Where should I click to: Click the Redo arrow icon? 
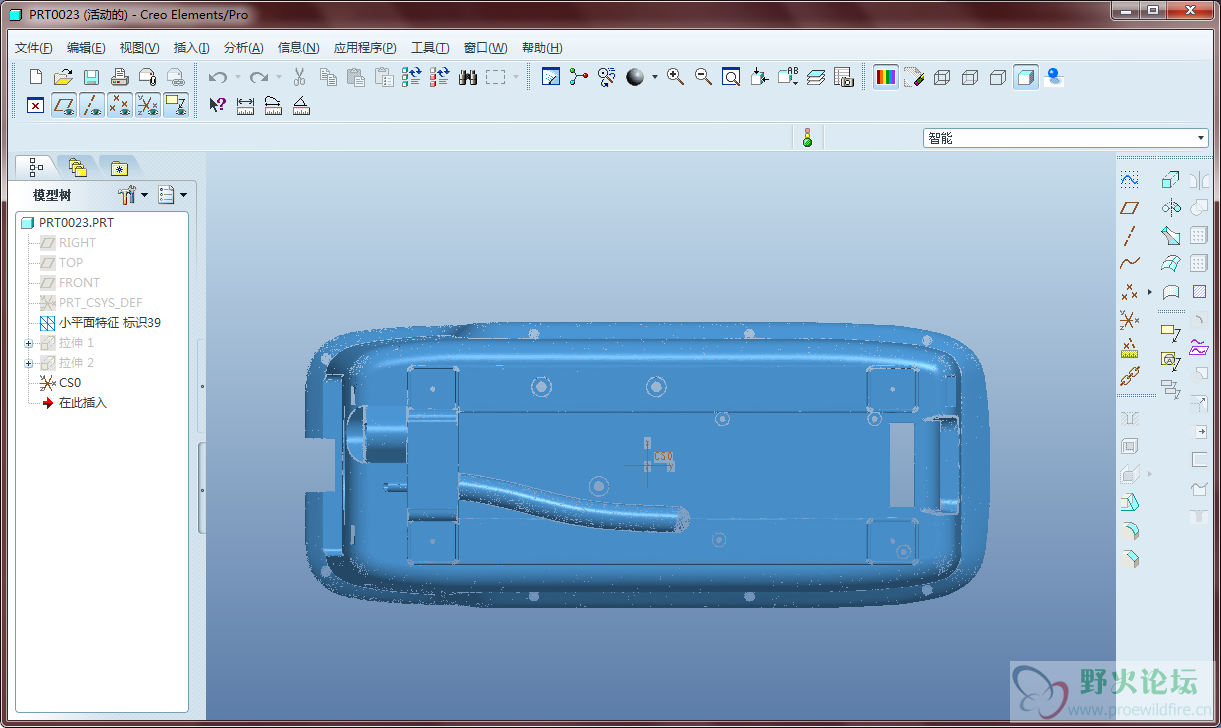pyautogui.click(x=259, y=77)
